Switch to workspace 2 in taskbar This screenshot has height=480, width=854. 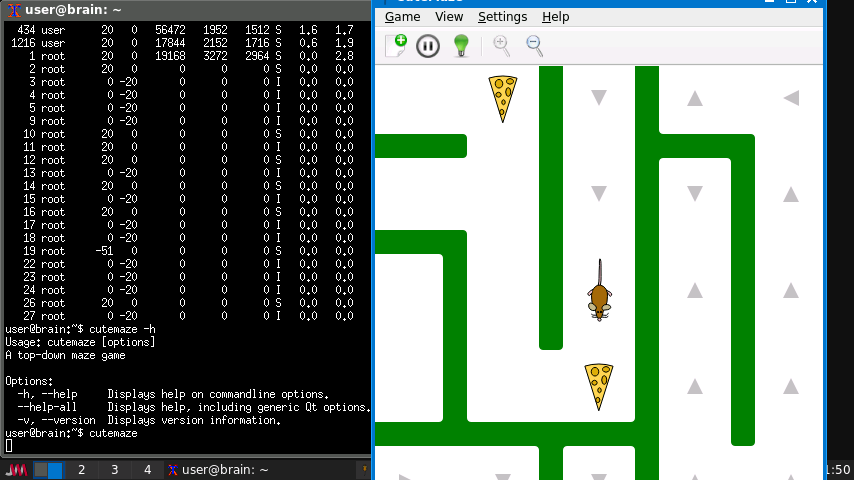point(81,470)
